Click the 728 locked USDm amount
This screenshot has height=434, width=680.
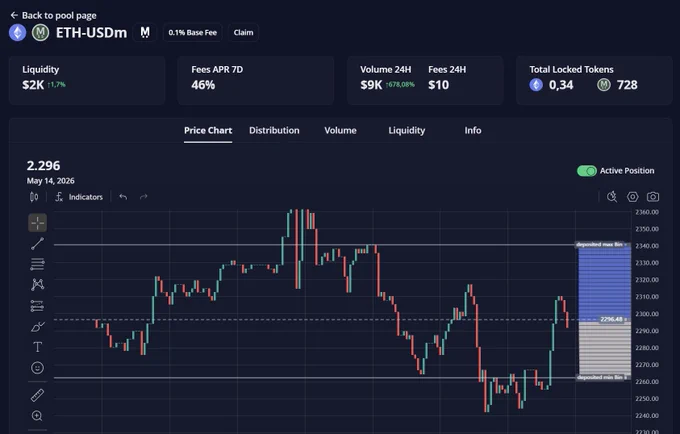(627, 85)
